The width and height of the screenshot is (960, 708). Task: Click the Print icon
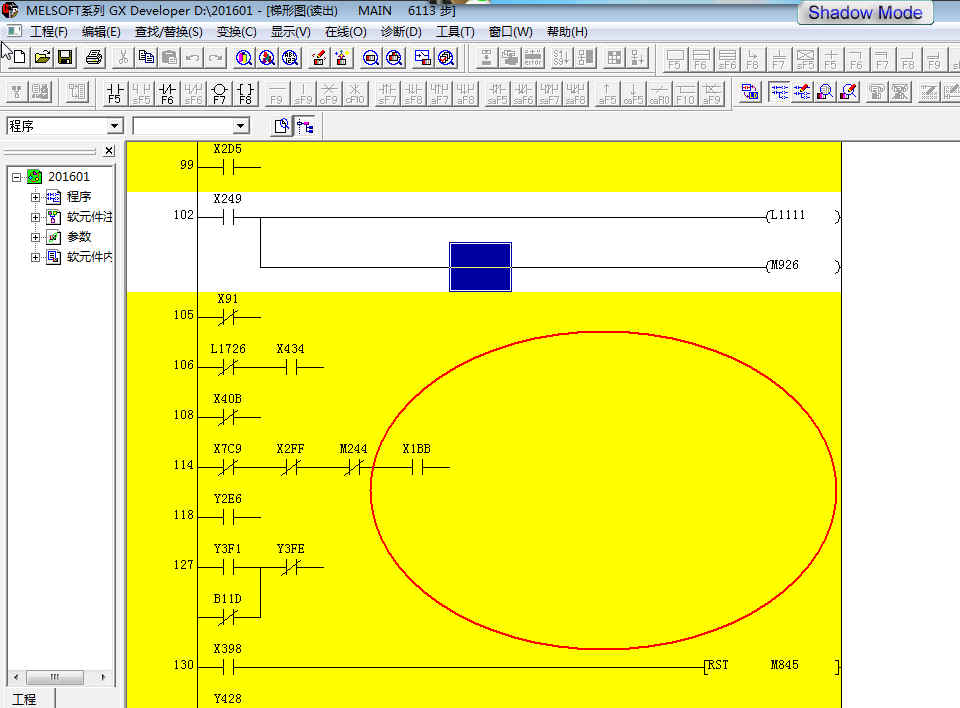pyautogui.click(x=94, y=58)
